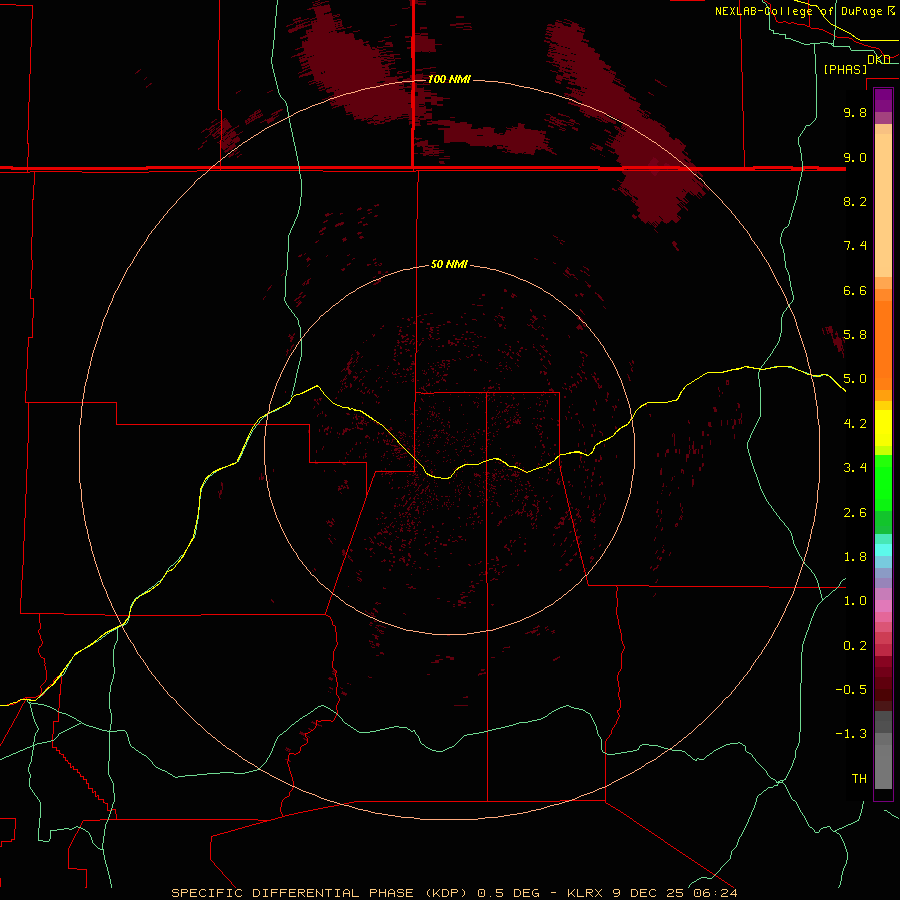The height and width of the screenshot is (900, 900).
Task: Click the 1.8 scale value
Action: (x=855, y=557)
